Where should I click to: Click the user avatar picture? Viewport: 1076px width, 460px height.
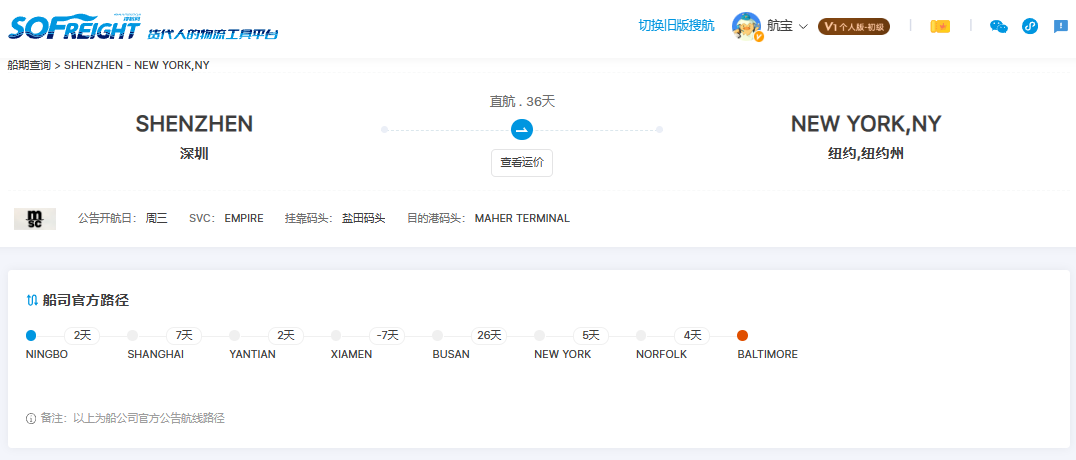746,26
